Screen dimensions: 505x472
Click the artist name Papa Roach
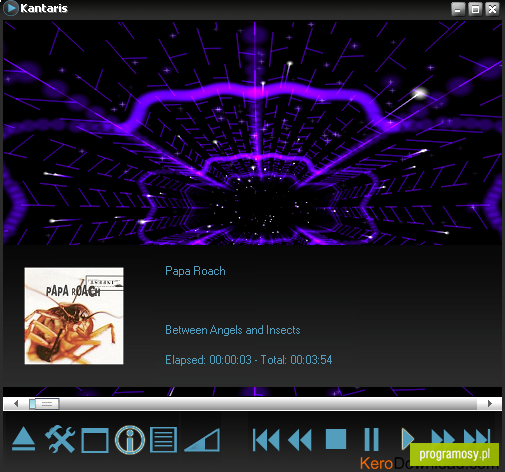click(x=195, y=271)
